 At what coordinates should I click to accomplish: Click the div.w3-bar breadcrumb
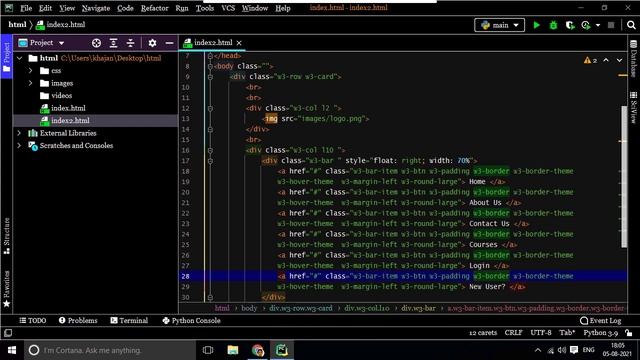418,308
